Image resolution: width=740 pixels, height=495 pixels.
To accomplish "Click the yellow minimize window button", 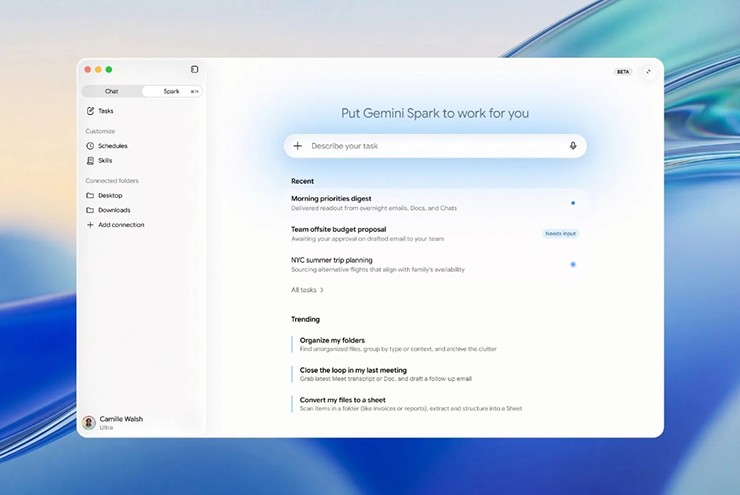I will 98,69.
